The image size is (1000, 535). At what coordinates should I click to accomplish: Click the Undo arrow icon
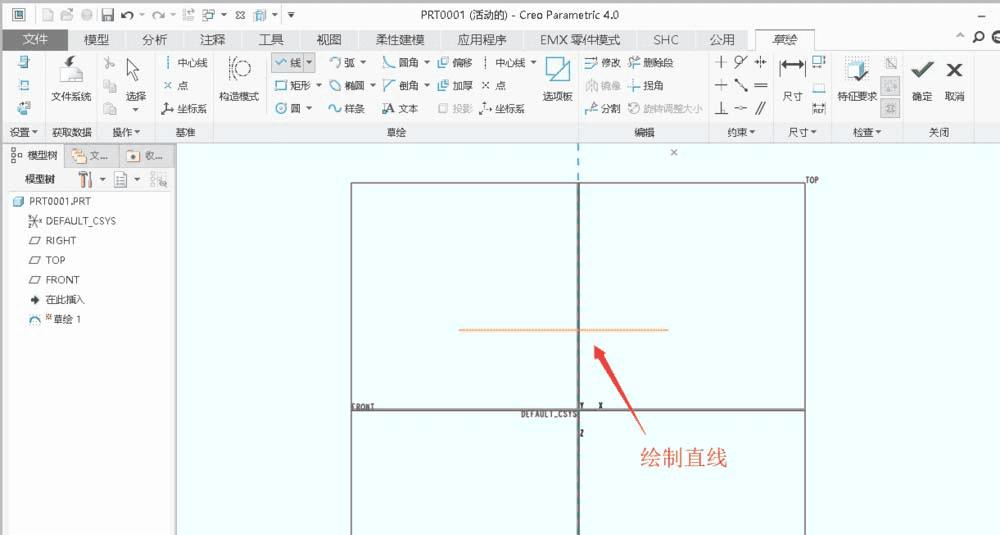tap(127, 15)
